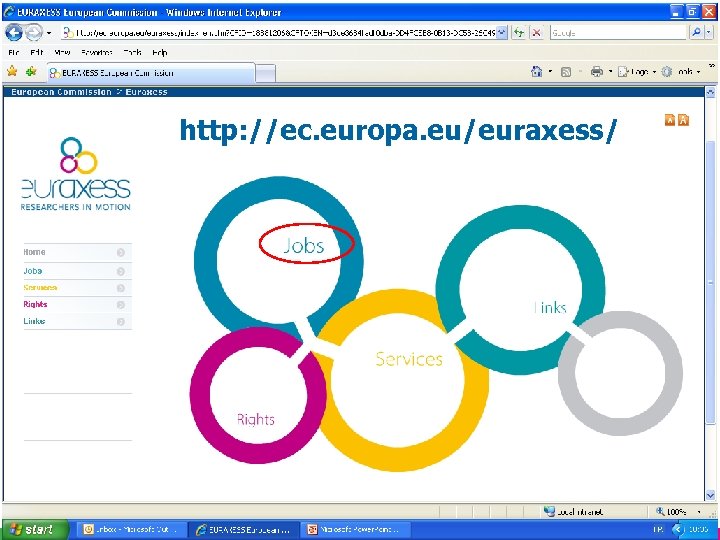
Task: Click the Local intranet zone status icon
Action: pos(549,511)
